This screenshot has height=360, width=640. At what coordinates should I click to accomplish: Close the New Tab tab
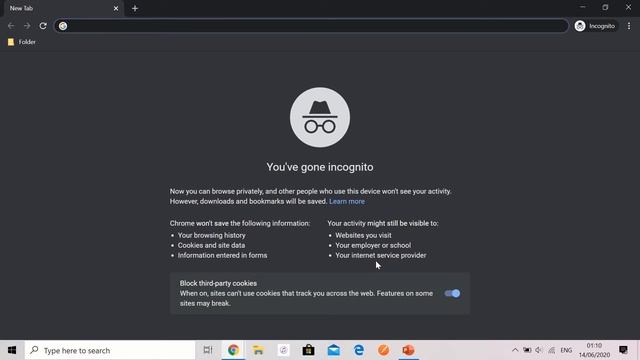(116, 8)
